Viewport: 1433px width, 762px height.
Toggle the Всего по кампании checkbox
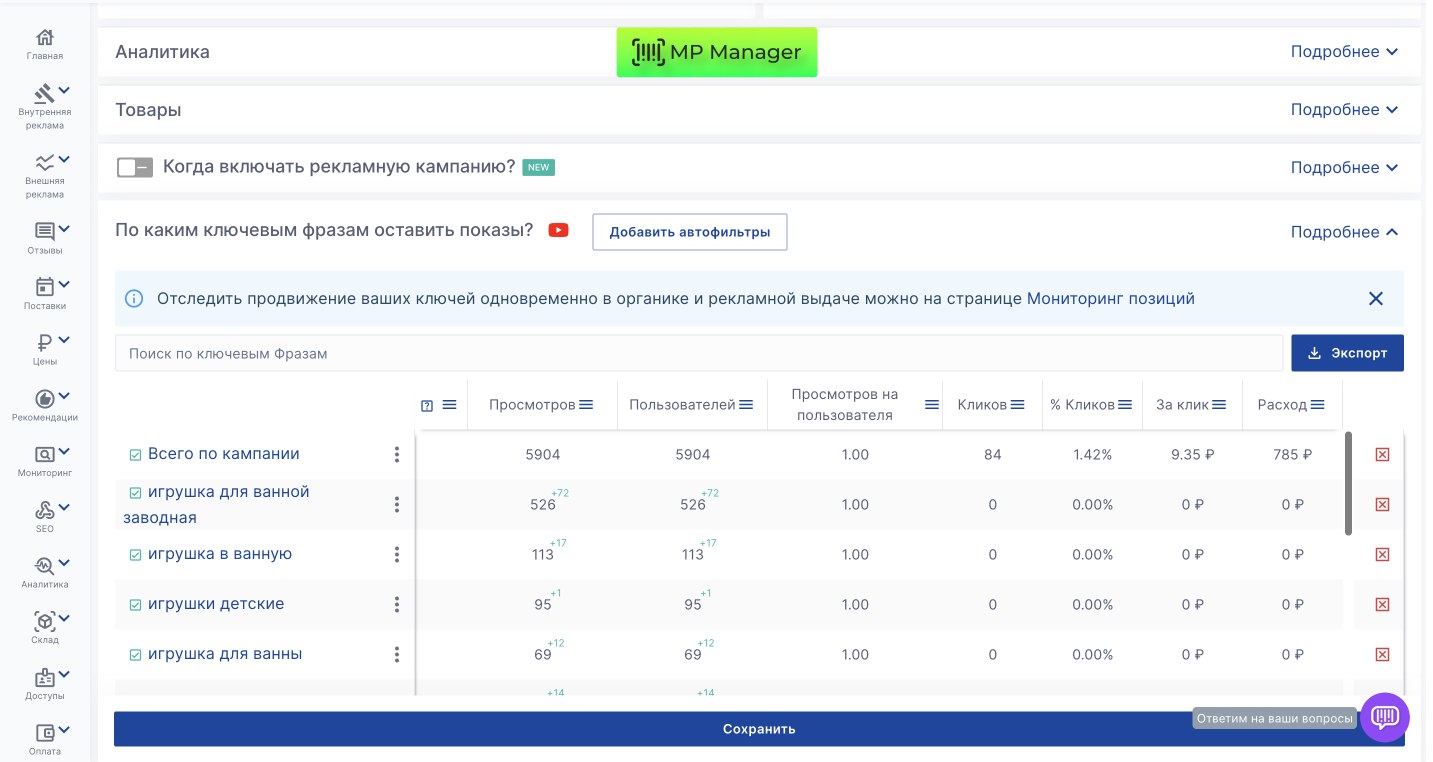click(x=135, y=455)
